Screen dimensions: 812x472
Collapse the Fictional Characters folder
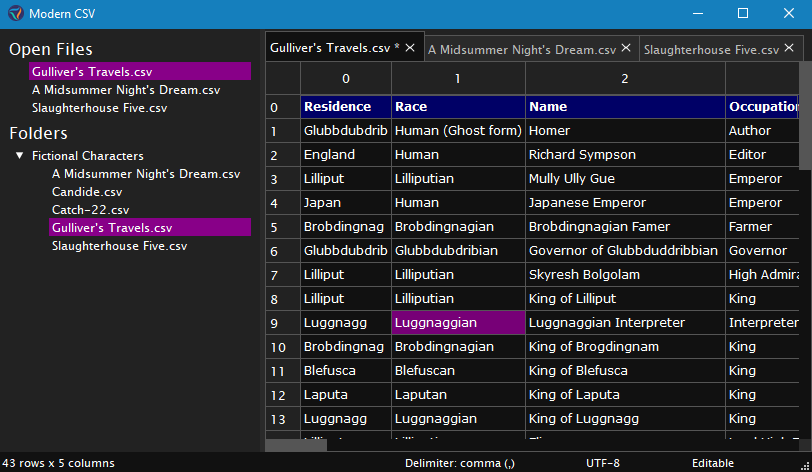click(x=20, y=156)
